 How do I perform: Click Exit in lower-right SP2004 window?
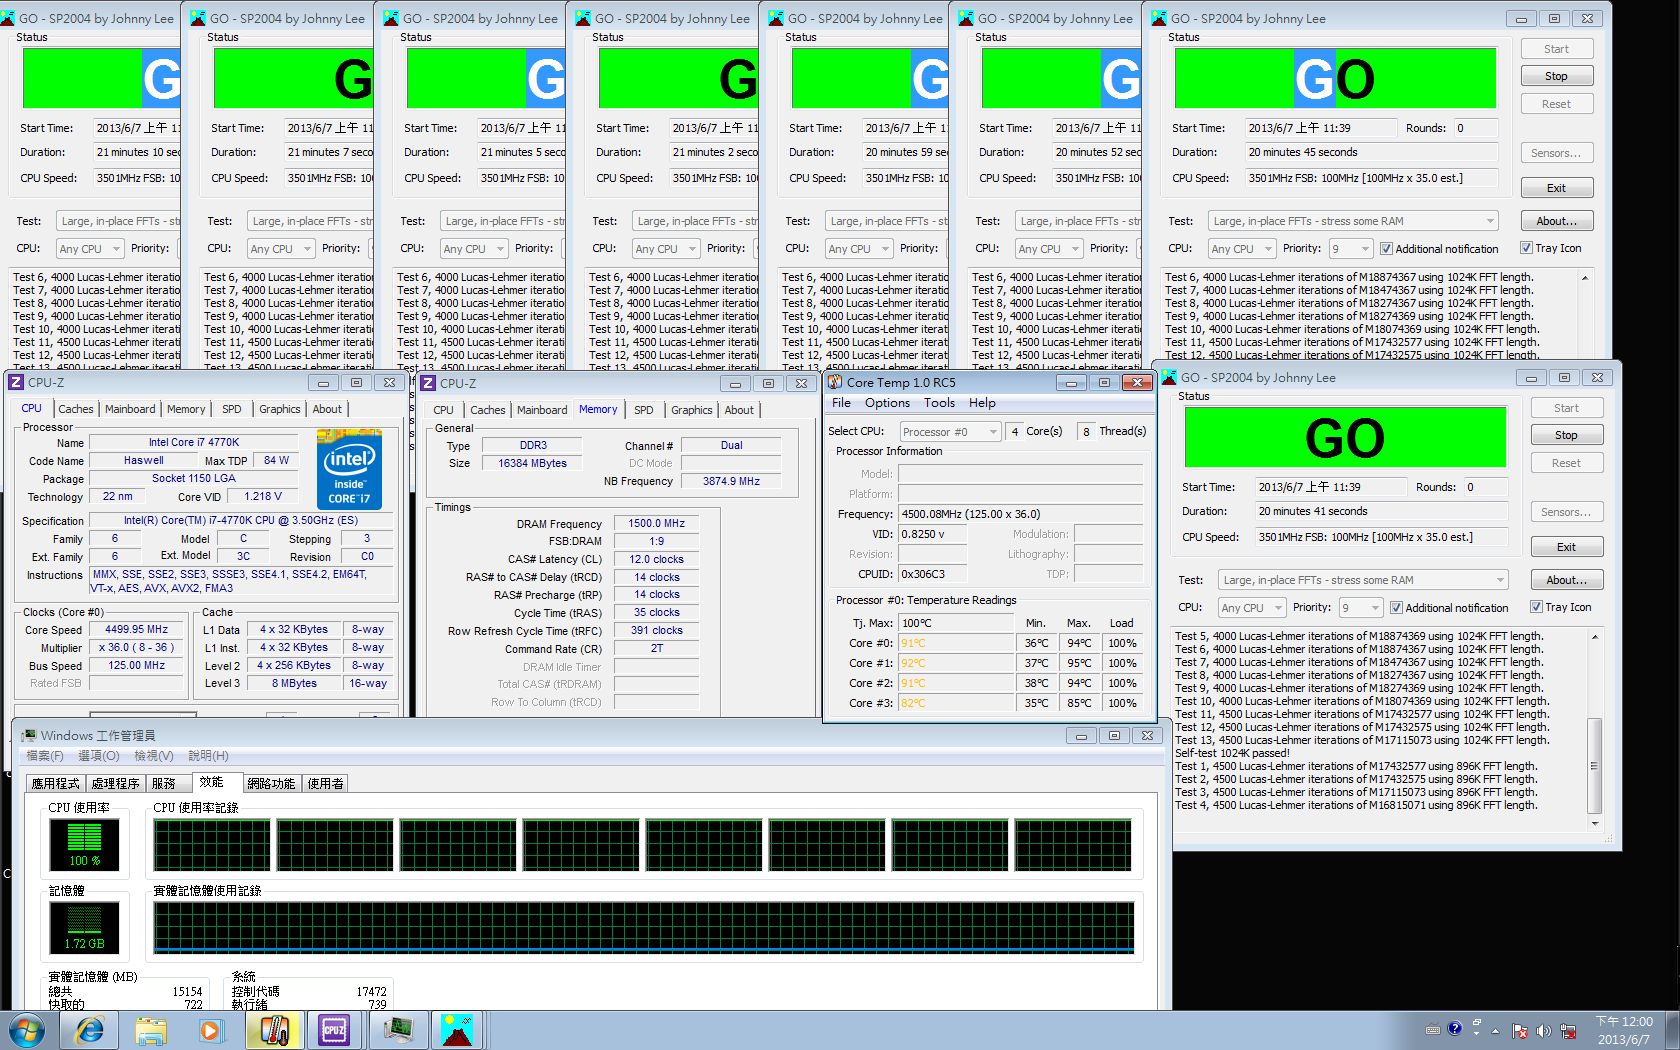[1566, 547]
